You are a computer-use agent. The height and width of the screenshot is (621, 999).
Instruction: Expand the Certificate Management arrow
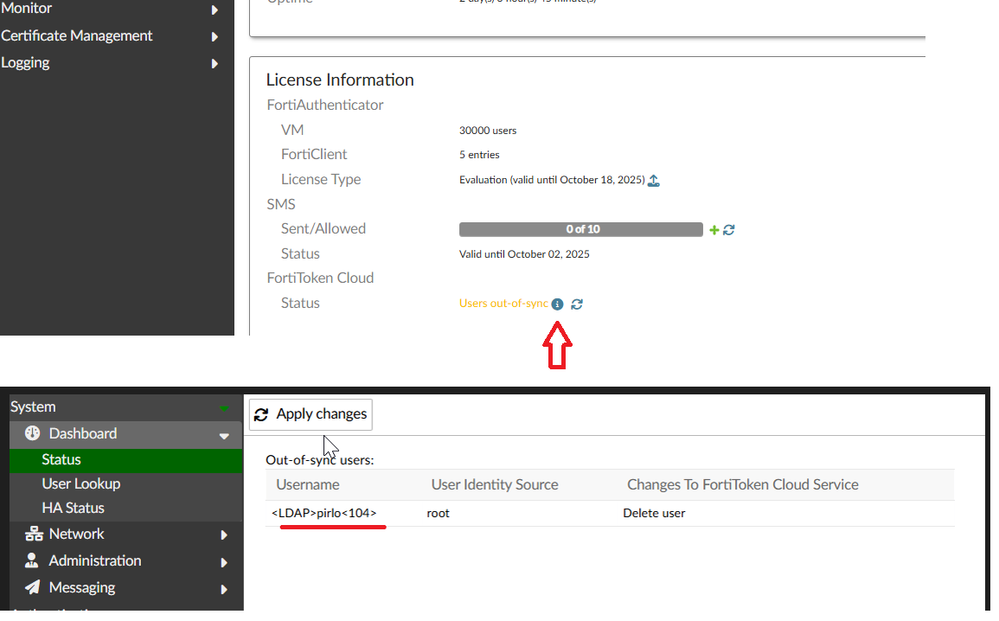pyautogui.click(x=215, y=37)
